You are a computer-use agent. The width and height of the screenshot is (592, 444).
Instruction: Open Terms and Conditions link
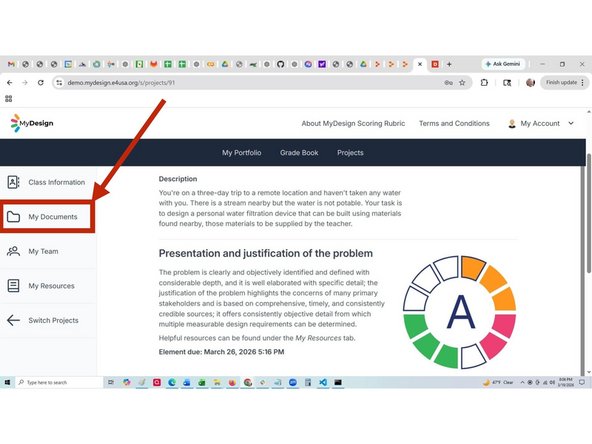coord(454,123)
